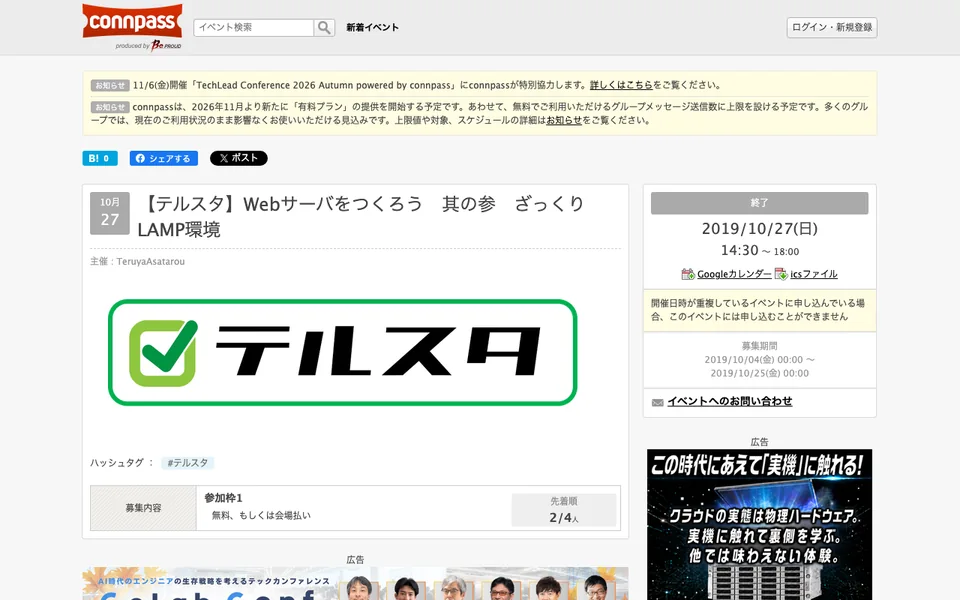This screenshot has height=600, width=960.
Task: Click the ics file download icon
Action: pos(781,274)
